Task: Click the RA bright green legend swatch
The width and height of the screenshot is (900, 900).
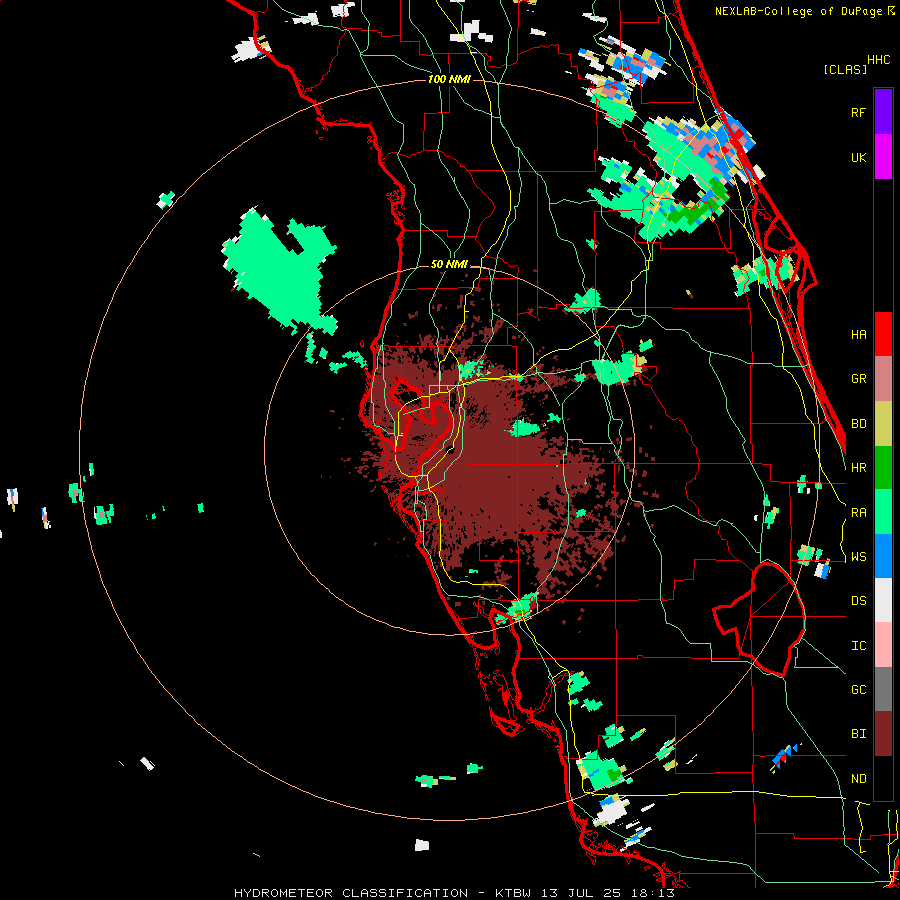Action: pyautogui.click(x=883, y=512)
